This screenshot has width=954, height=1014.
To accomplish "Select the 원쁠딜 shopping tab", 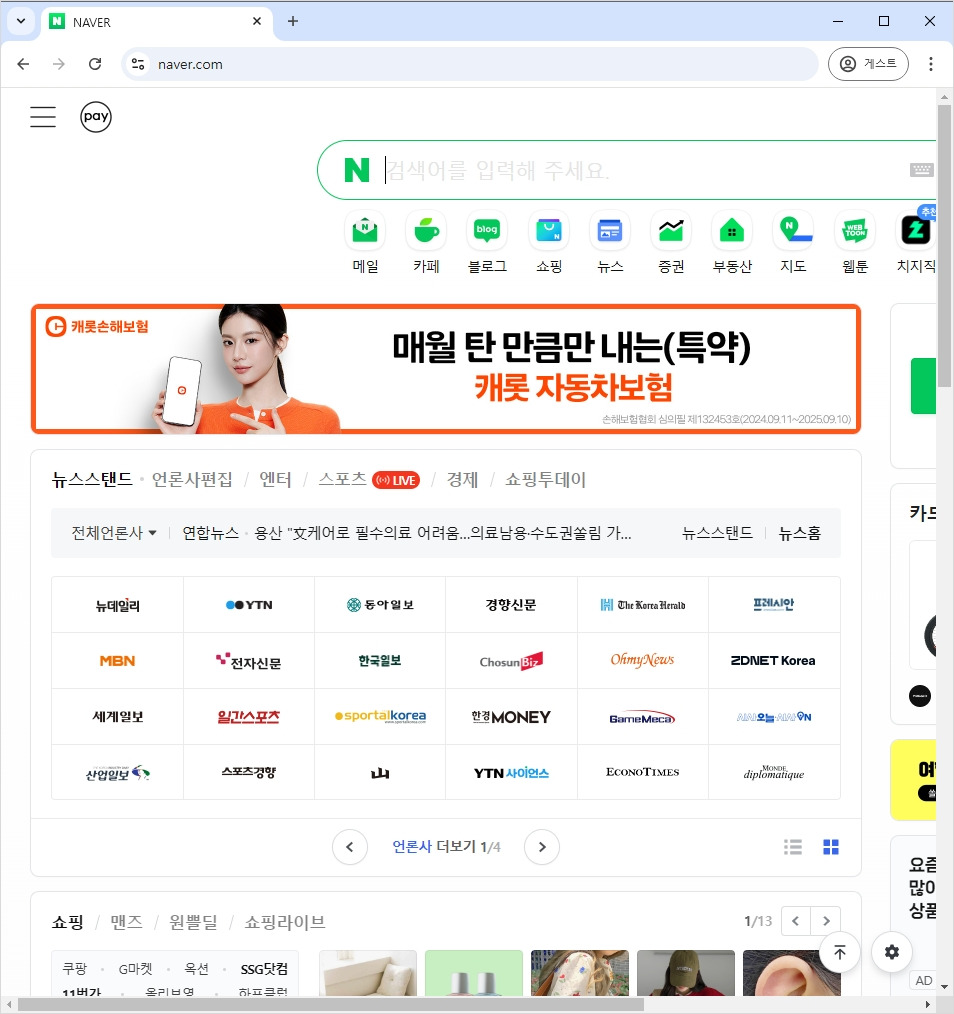I will [193, 922].
